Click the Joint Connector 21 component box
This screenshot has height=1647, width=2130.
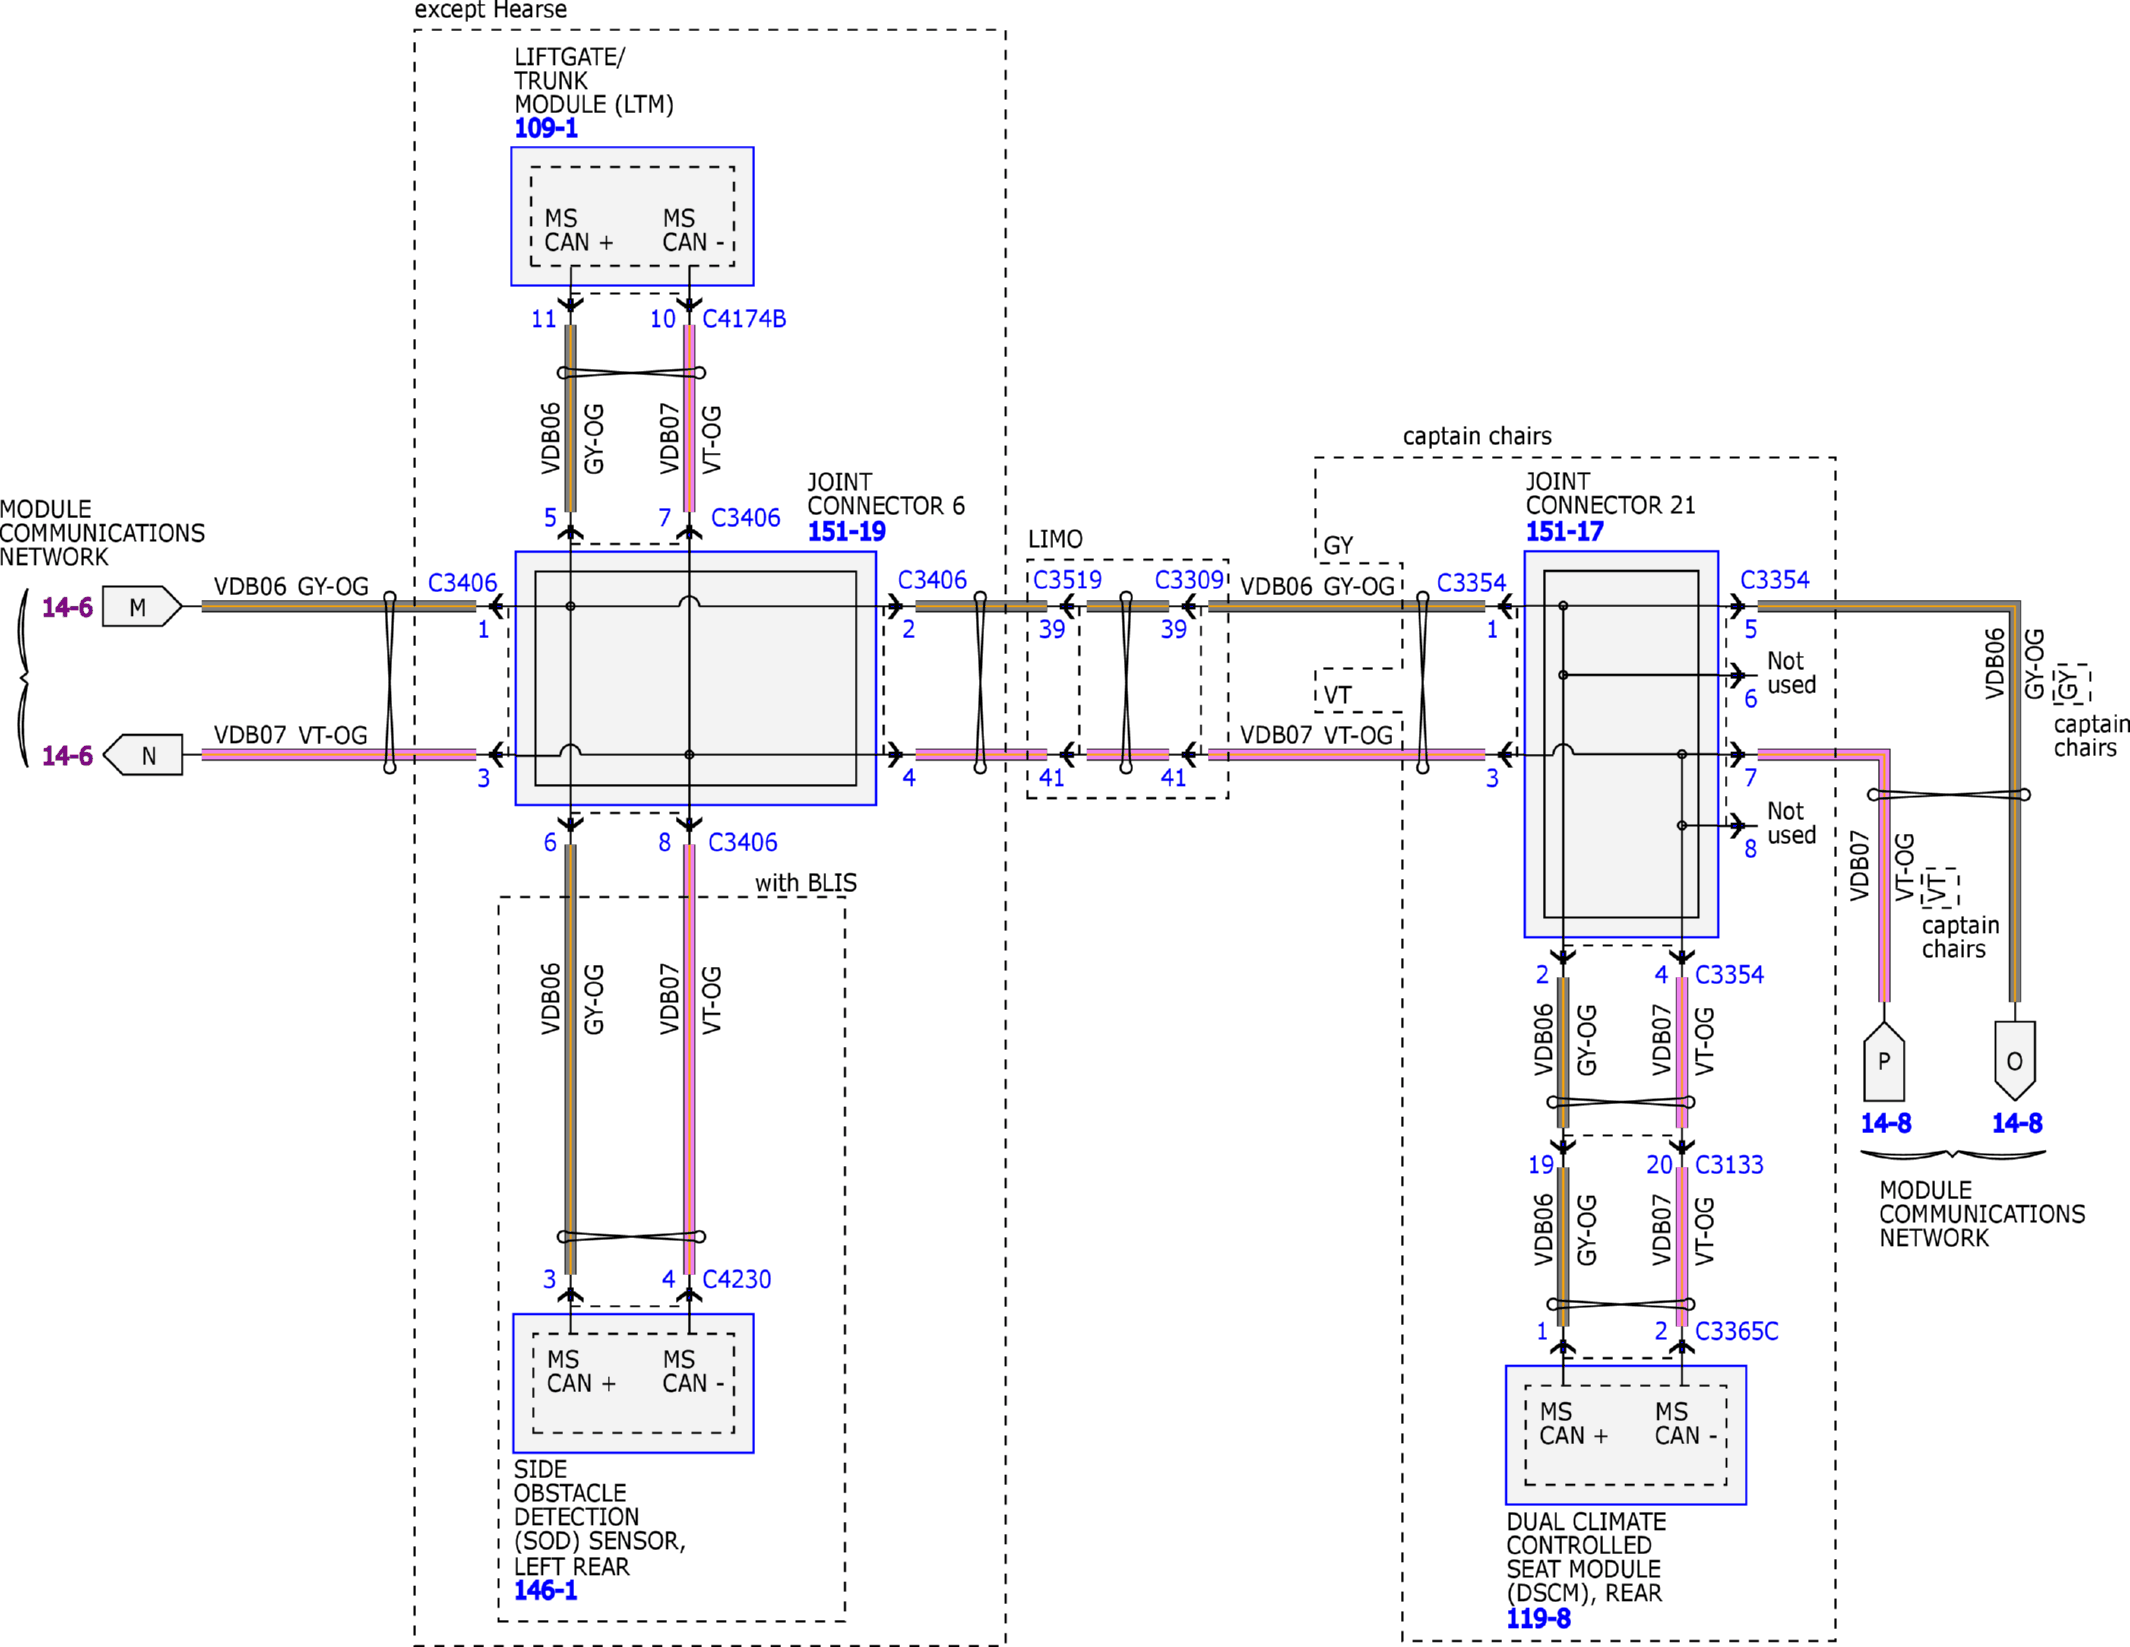(1621, 744)
